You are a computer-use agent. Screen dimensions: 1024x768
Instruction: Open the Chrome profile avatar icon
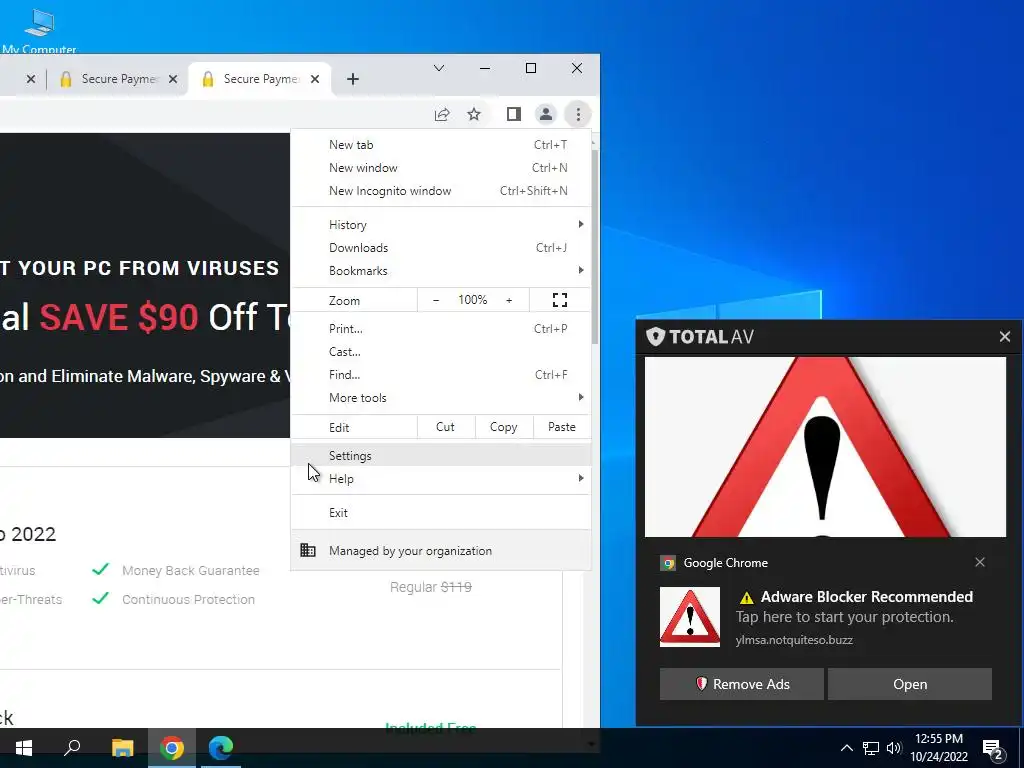pyautogui.click(x=545, y=114)
